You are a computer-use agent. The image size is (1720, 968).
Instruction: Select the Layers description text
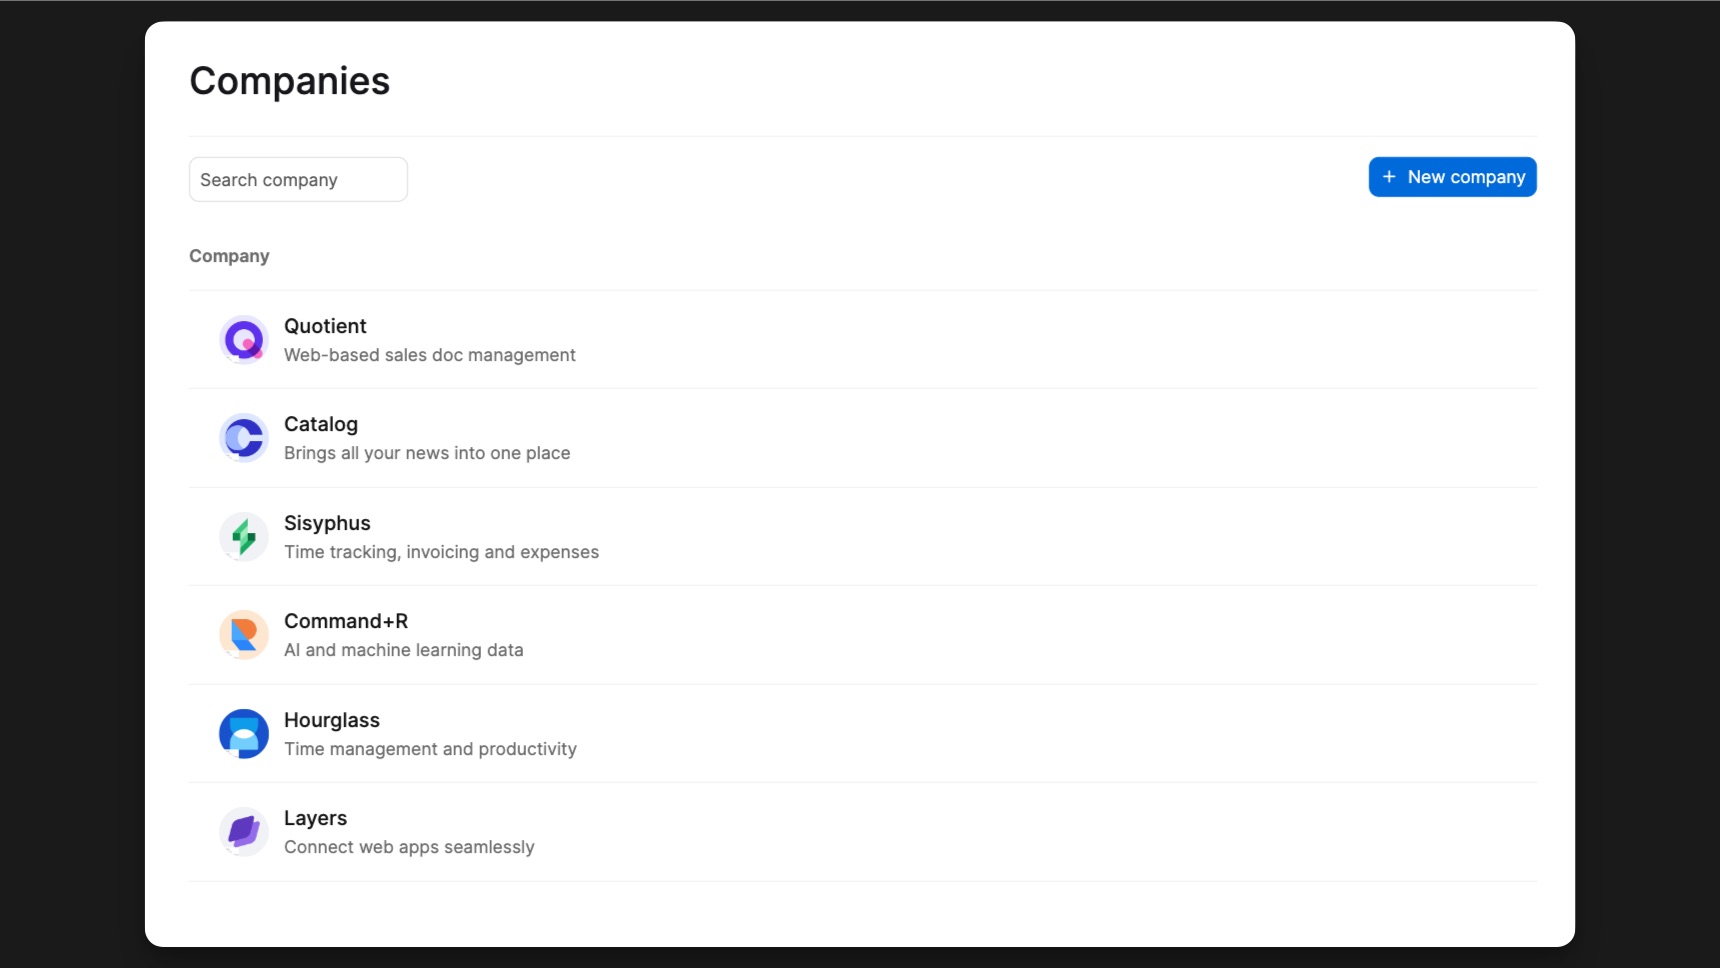409,847
